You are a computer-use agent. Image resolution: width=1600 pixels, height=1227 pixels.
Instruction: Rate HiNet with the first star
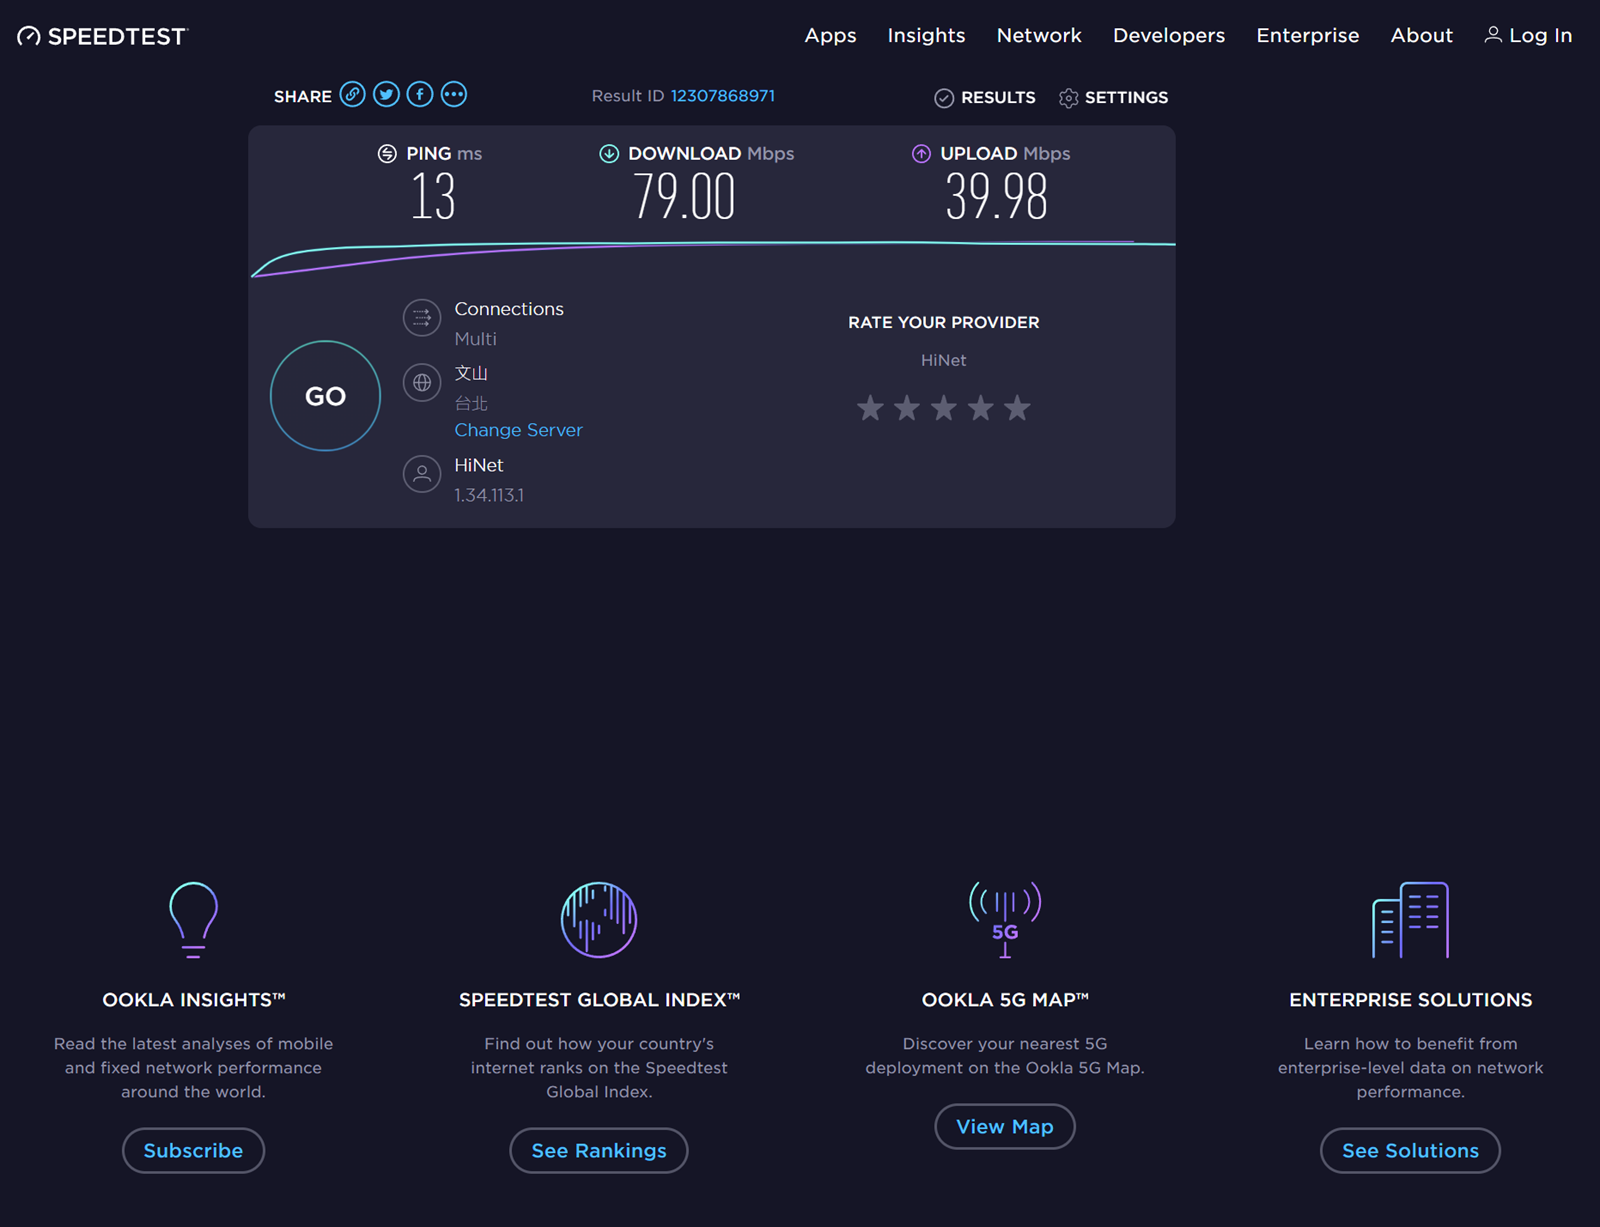870,408
